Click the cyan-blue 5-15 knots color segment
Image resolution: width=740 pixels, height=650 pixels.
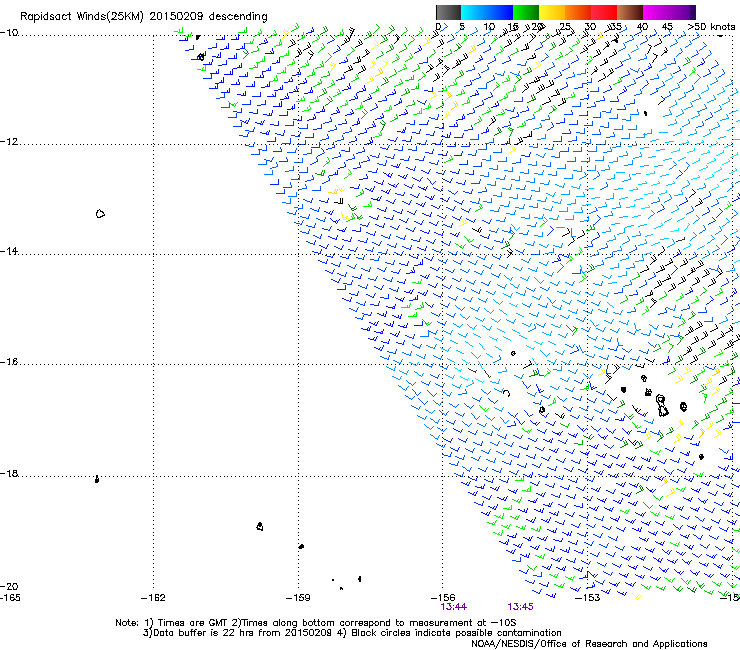tap(487, 12)
